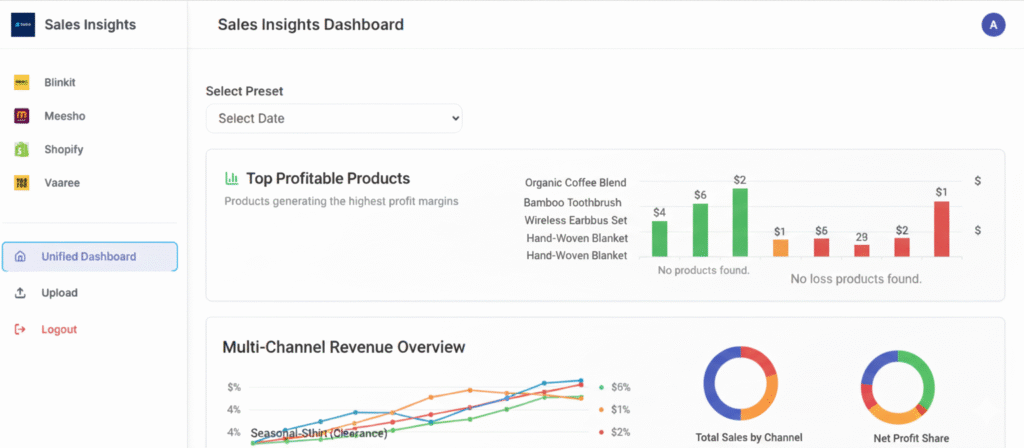The height and width of the screenshot is (448, 1024).
Task: Open the Select Date preset dropdown
Action: [334, 118]
